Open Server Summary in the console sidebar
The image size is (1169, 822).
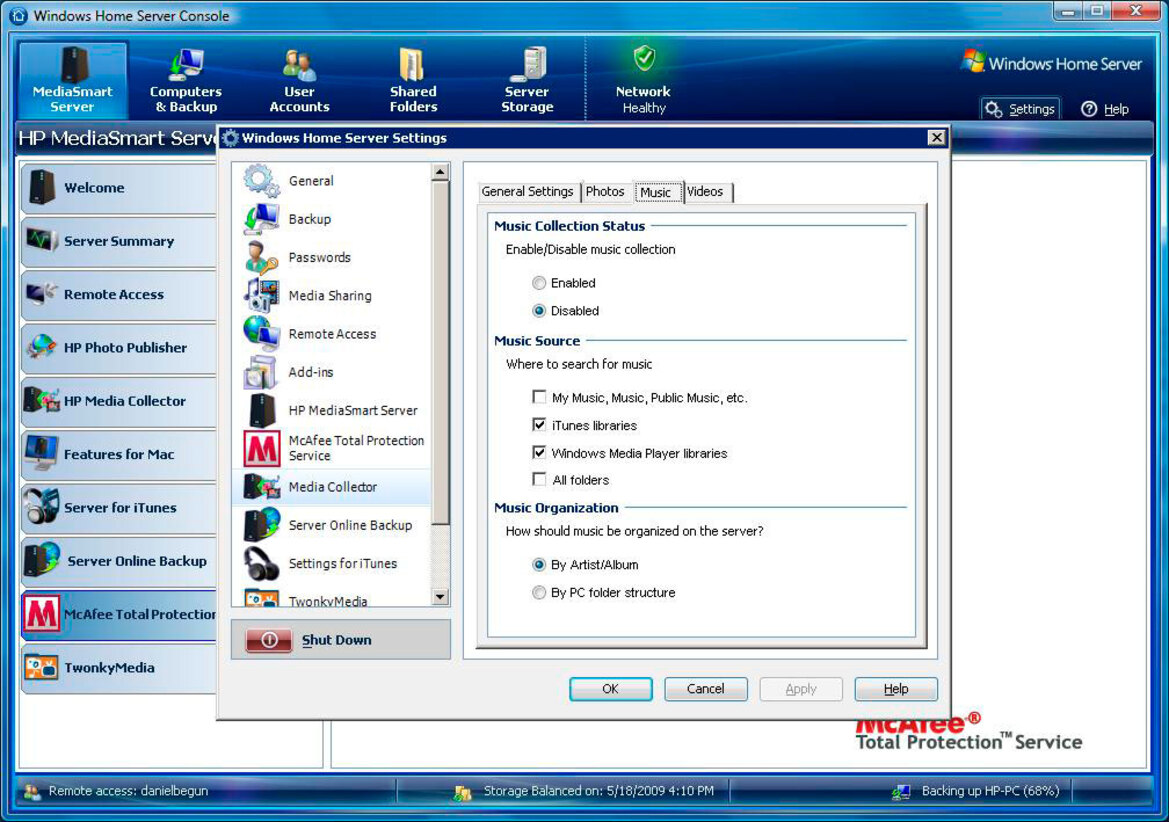tap(119, 241)
